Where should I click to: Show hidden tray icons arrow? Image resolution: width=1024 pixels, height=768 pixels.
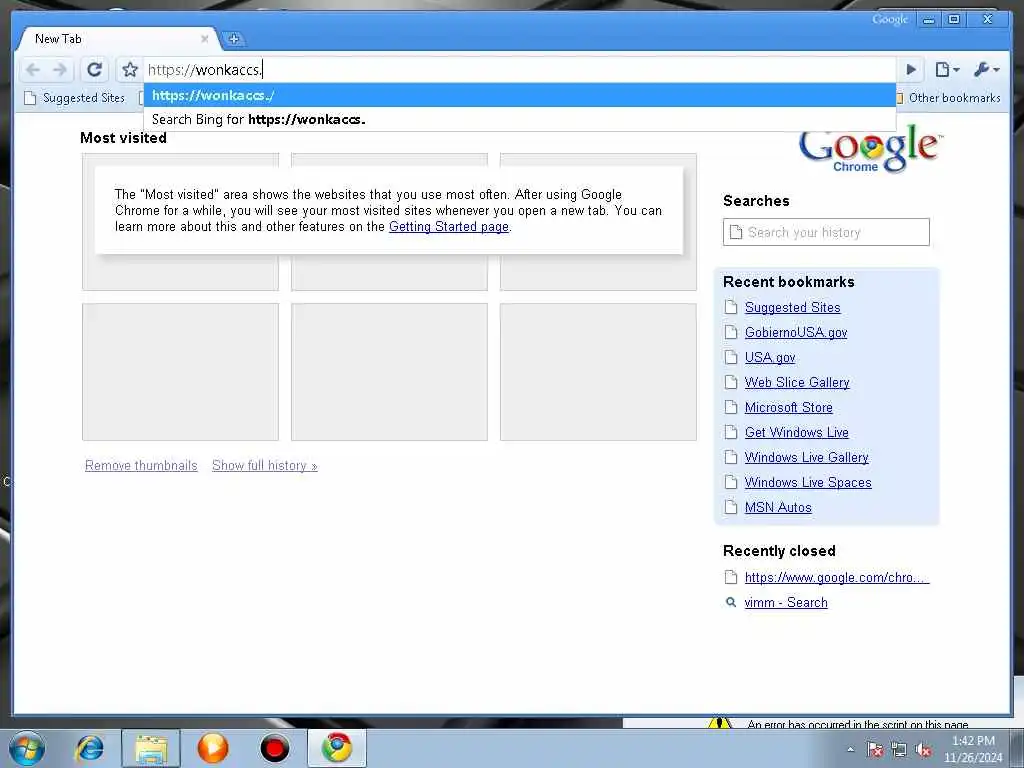click(850, 749)
